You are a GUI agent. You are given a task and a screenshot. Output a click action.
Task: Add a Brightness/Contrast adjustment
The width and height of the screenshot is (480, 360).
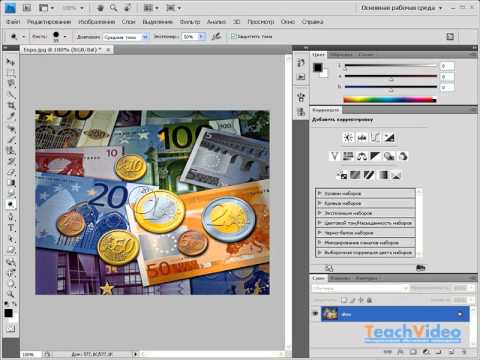tap(348, 137)
